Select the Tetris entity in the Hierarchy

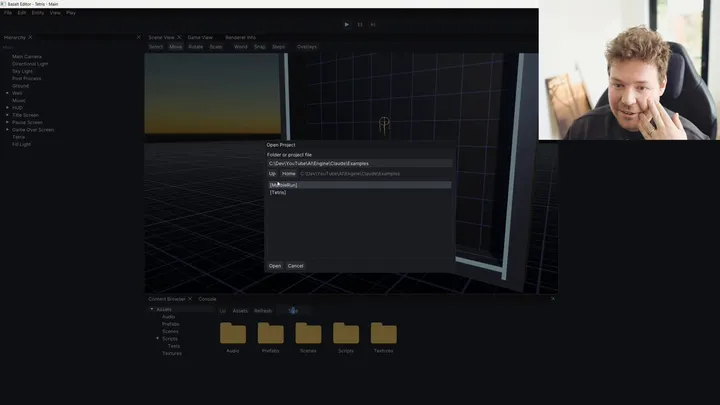point(18,137)
